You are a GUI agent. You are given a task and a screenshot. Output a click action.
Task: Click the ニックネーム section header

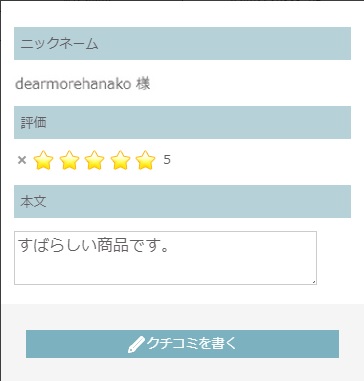tap(182, 43)
